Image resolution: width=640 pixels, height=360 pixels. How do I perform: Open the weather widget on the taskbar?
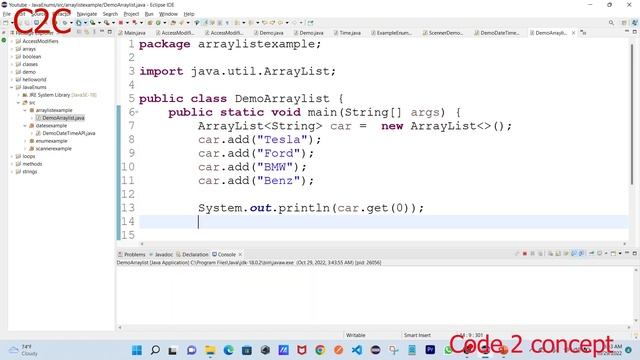pos(24,350)
